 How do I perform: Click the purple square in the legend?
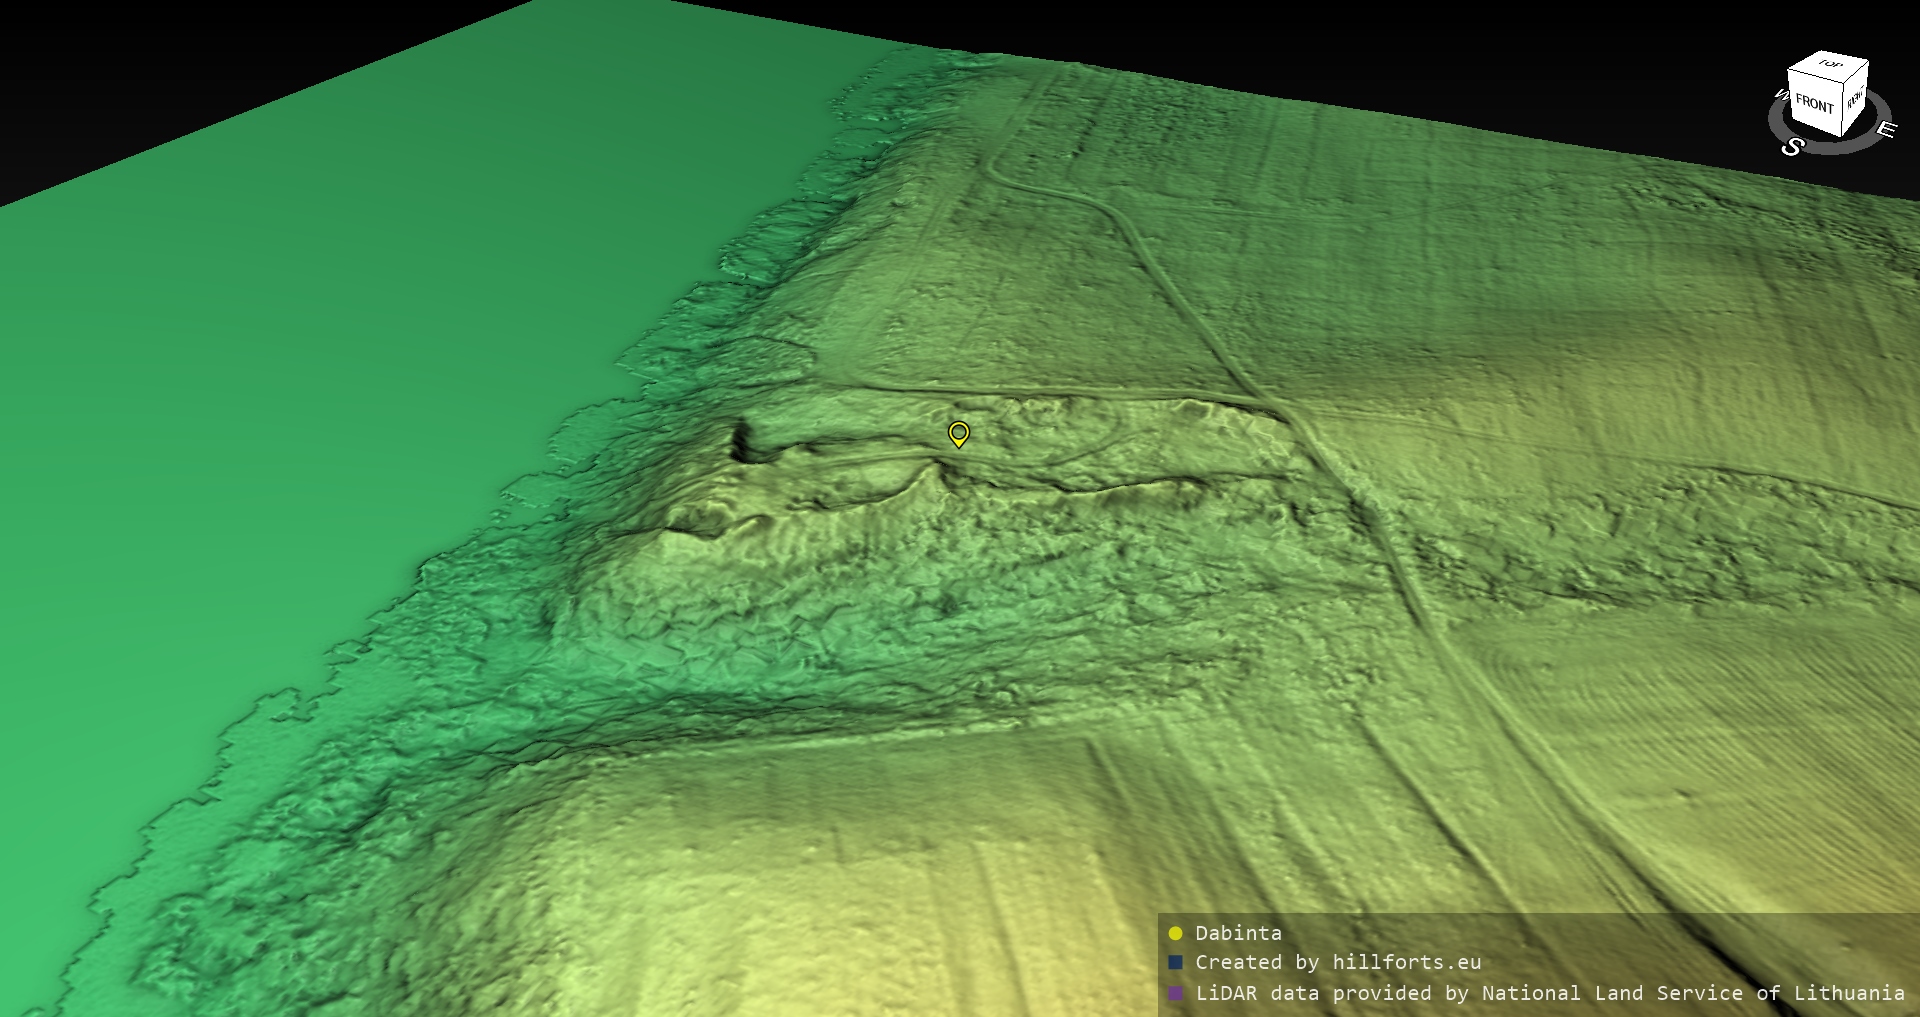point(1175,993)
